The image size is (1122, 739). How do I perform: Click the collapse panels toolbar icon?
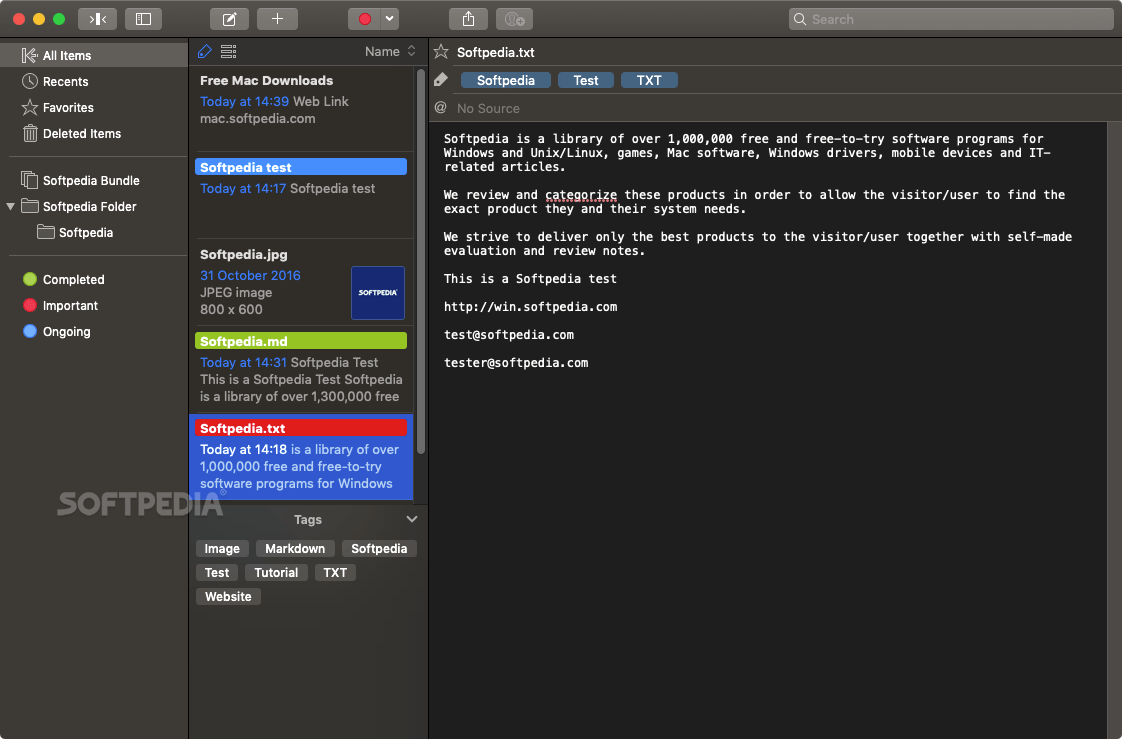click(97, 19)
